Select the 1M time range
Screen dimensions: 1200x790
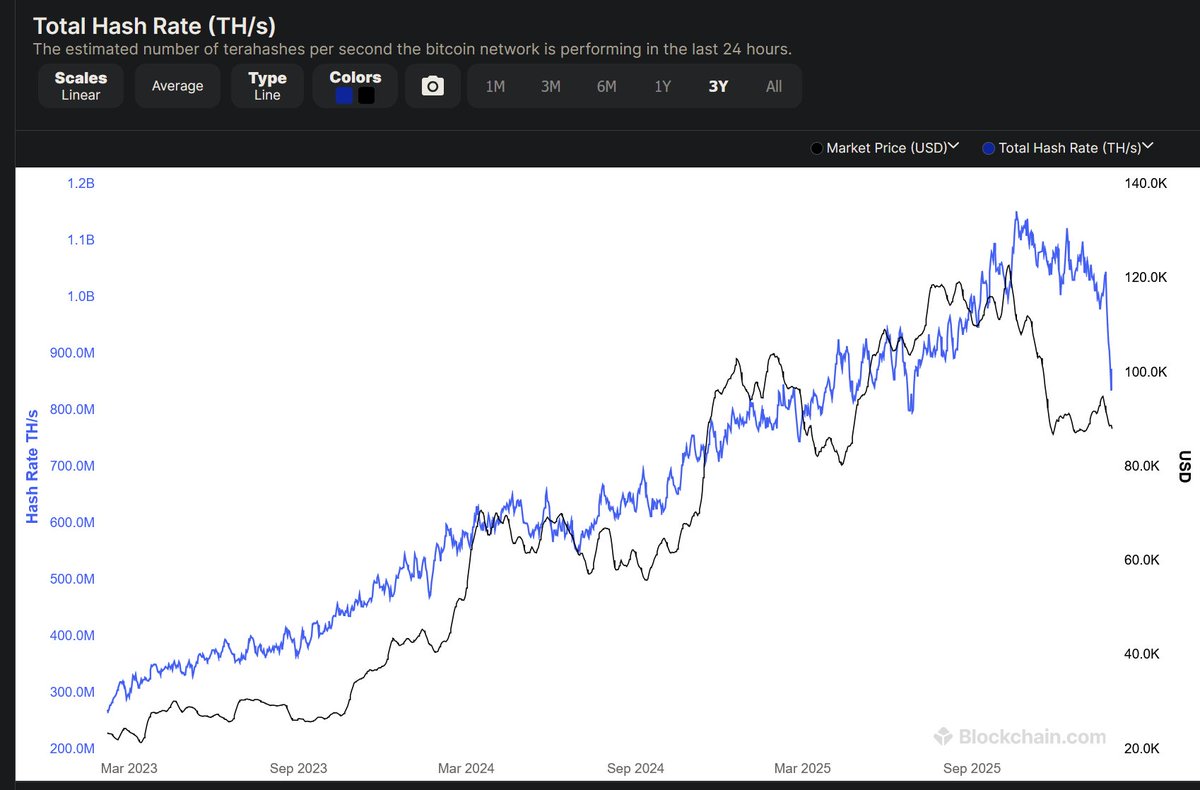(495, 86)
